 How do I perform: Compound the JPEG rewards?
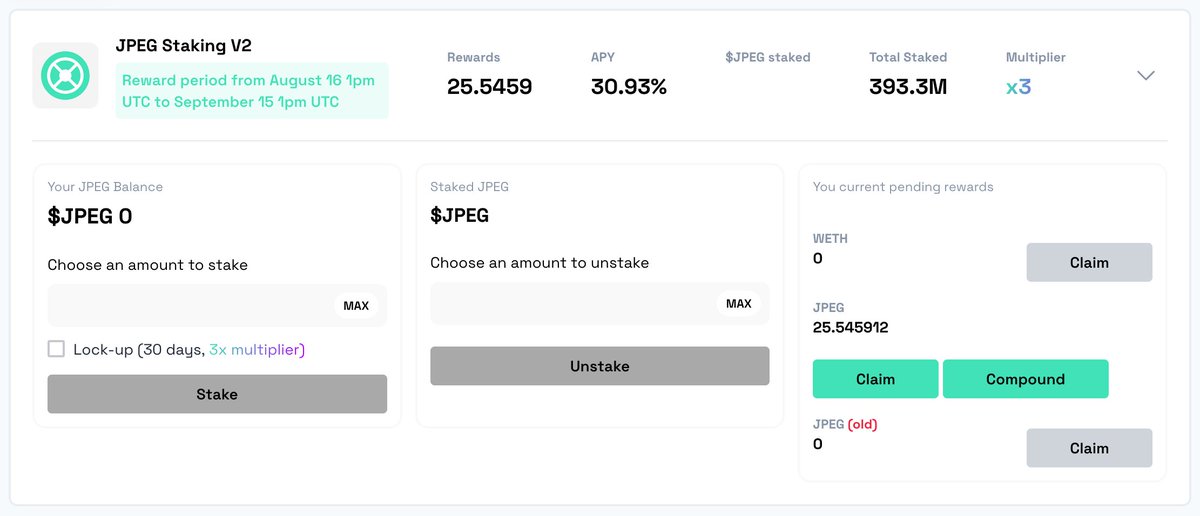[x=1025, y=379]
